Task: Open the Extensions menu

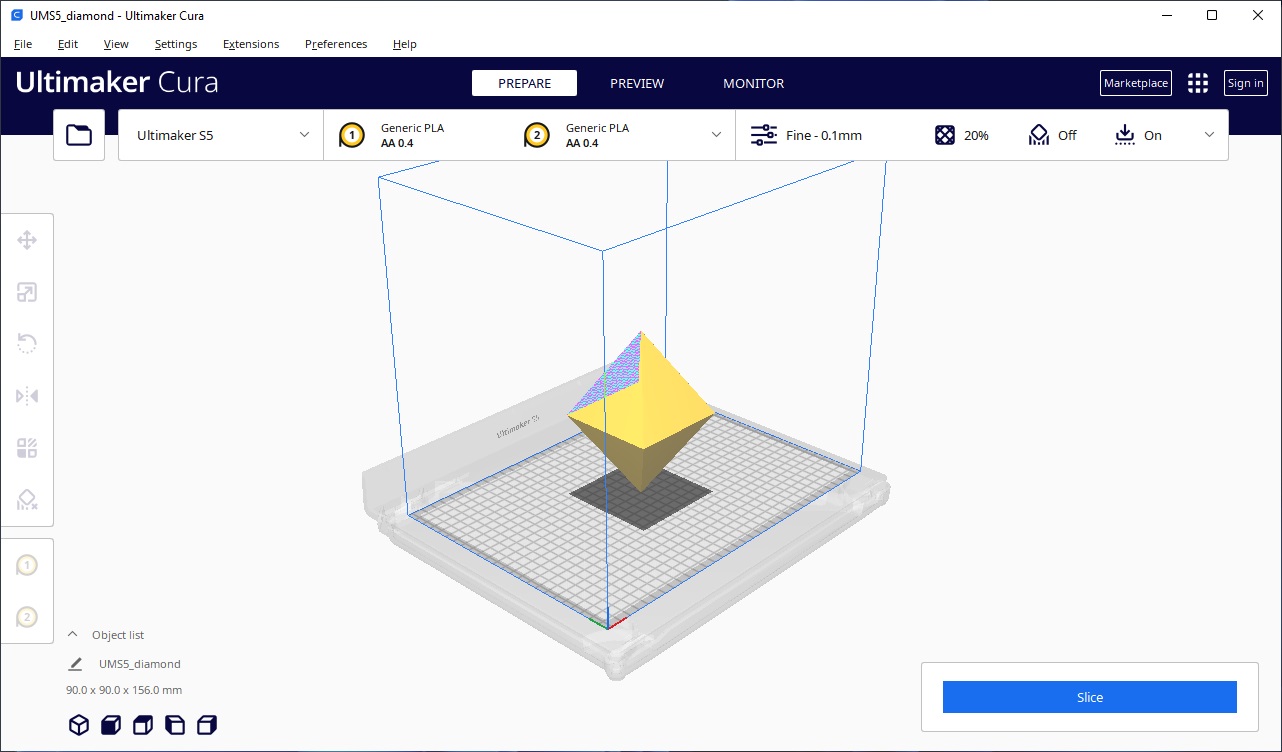Action: click(x=251, y=44)
